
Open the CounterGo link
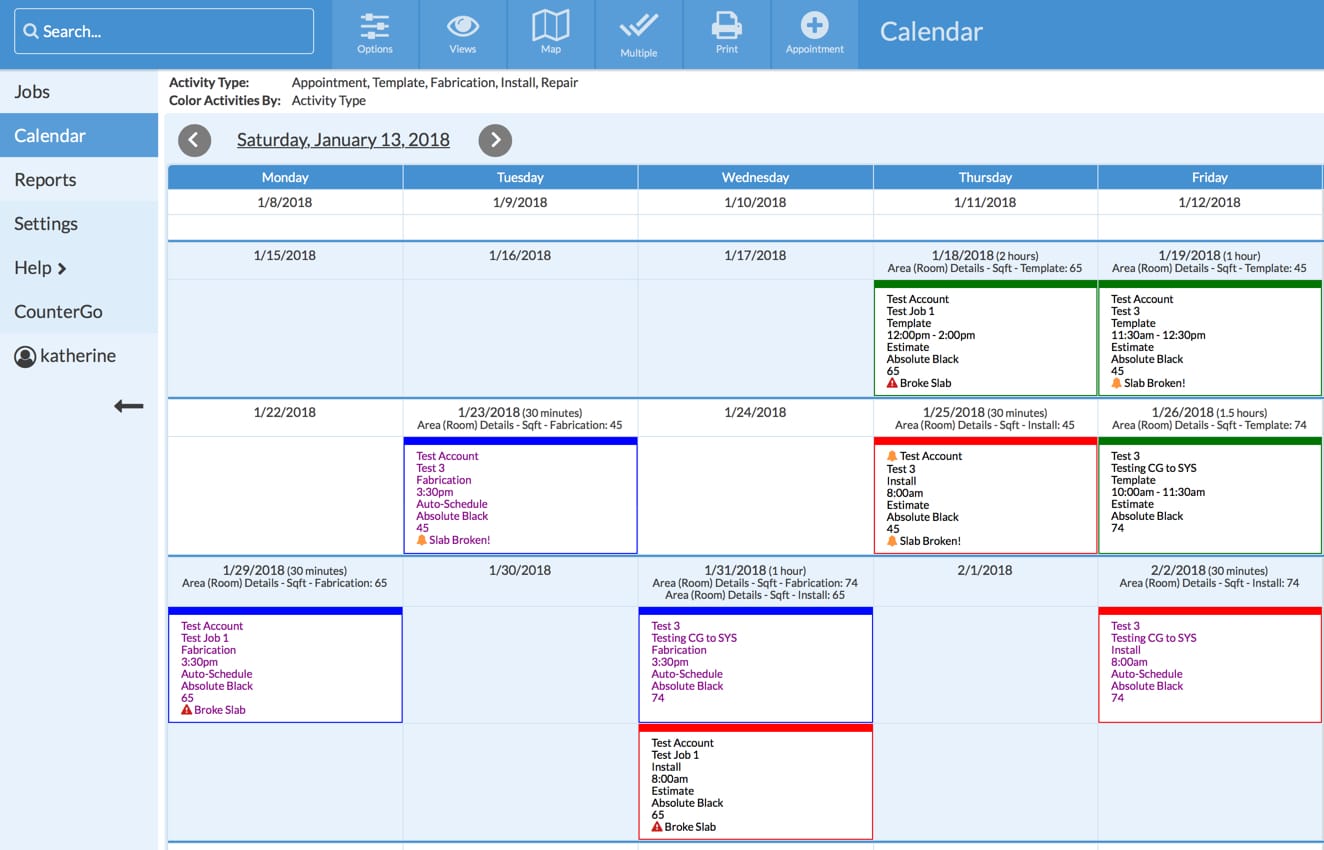[79, 312]
